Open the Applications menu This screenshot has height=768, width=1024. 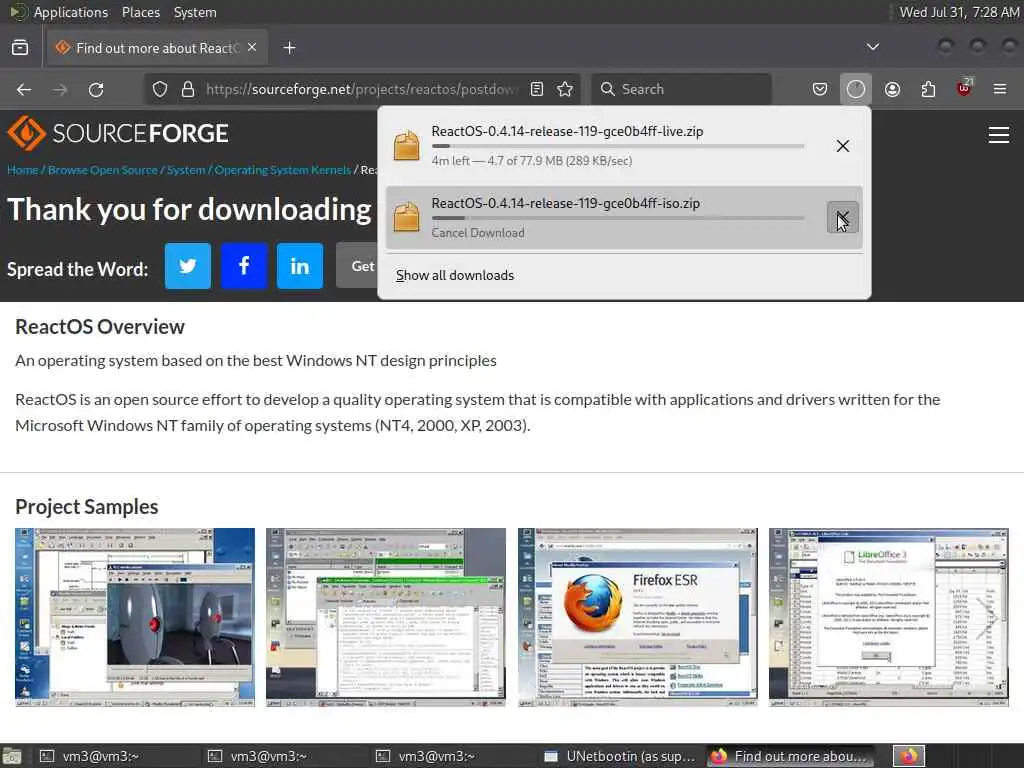tap(71, 12)
